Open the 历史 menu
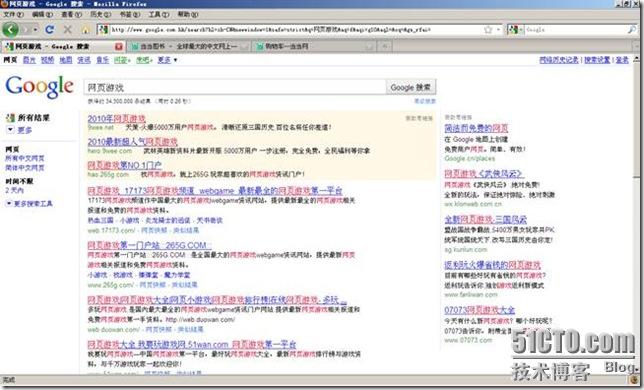The height and width of the screenshot is (390, 644). (101, 14)
